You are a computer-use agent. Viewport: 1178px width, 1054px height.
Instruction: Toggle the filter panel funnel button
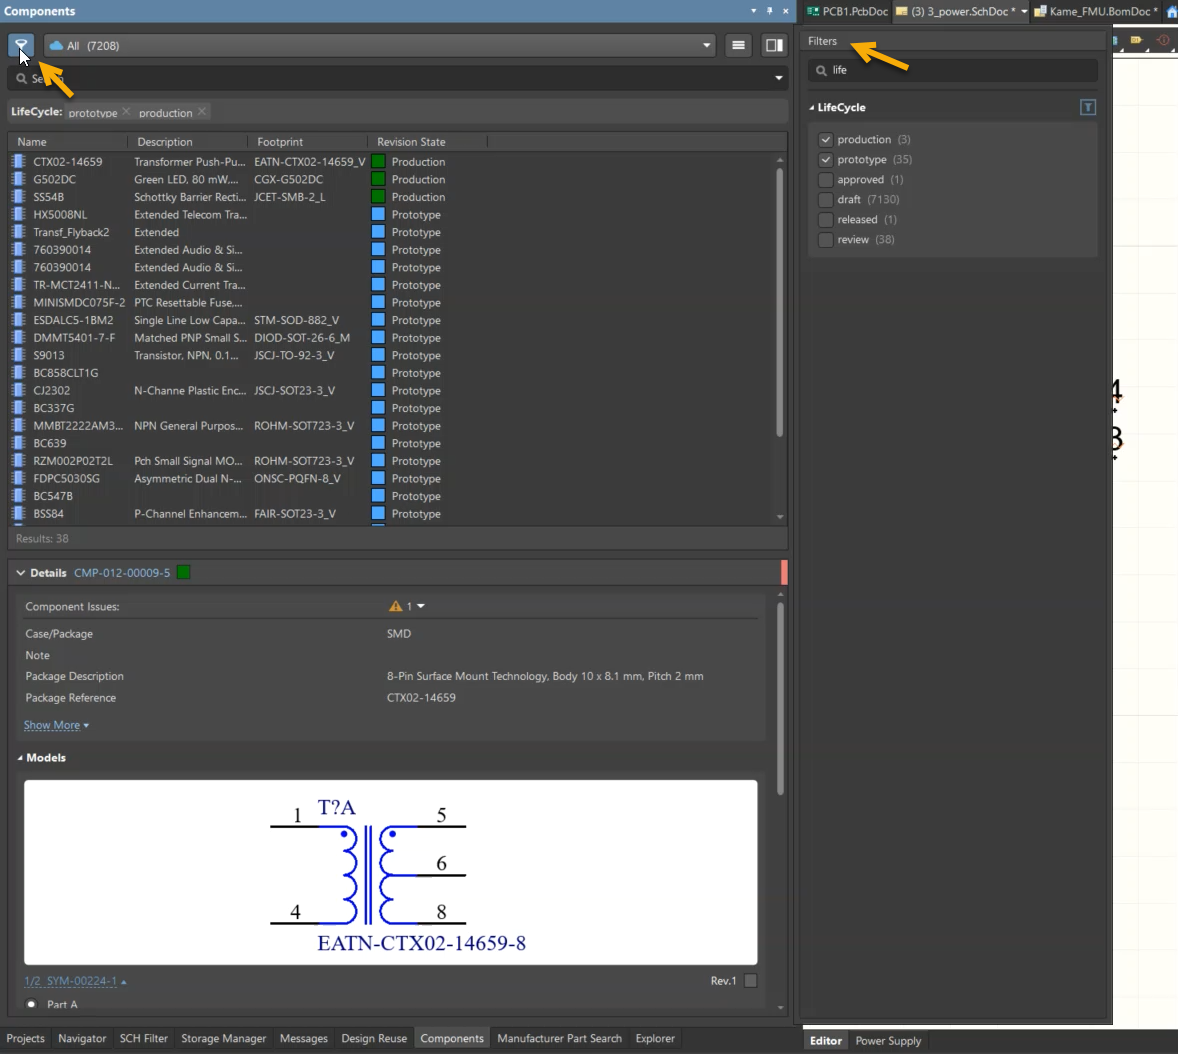[x=21, y=45]
